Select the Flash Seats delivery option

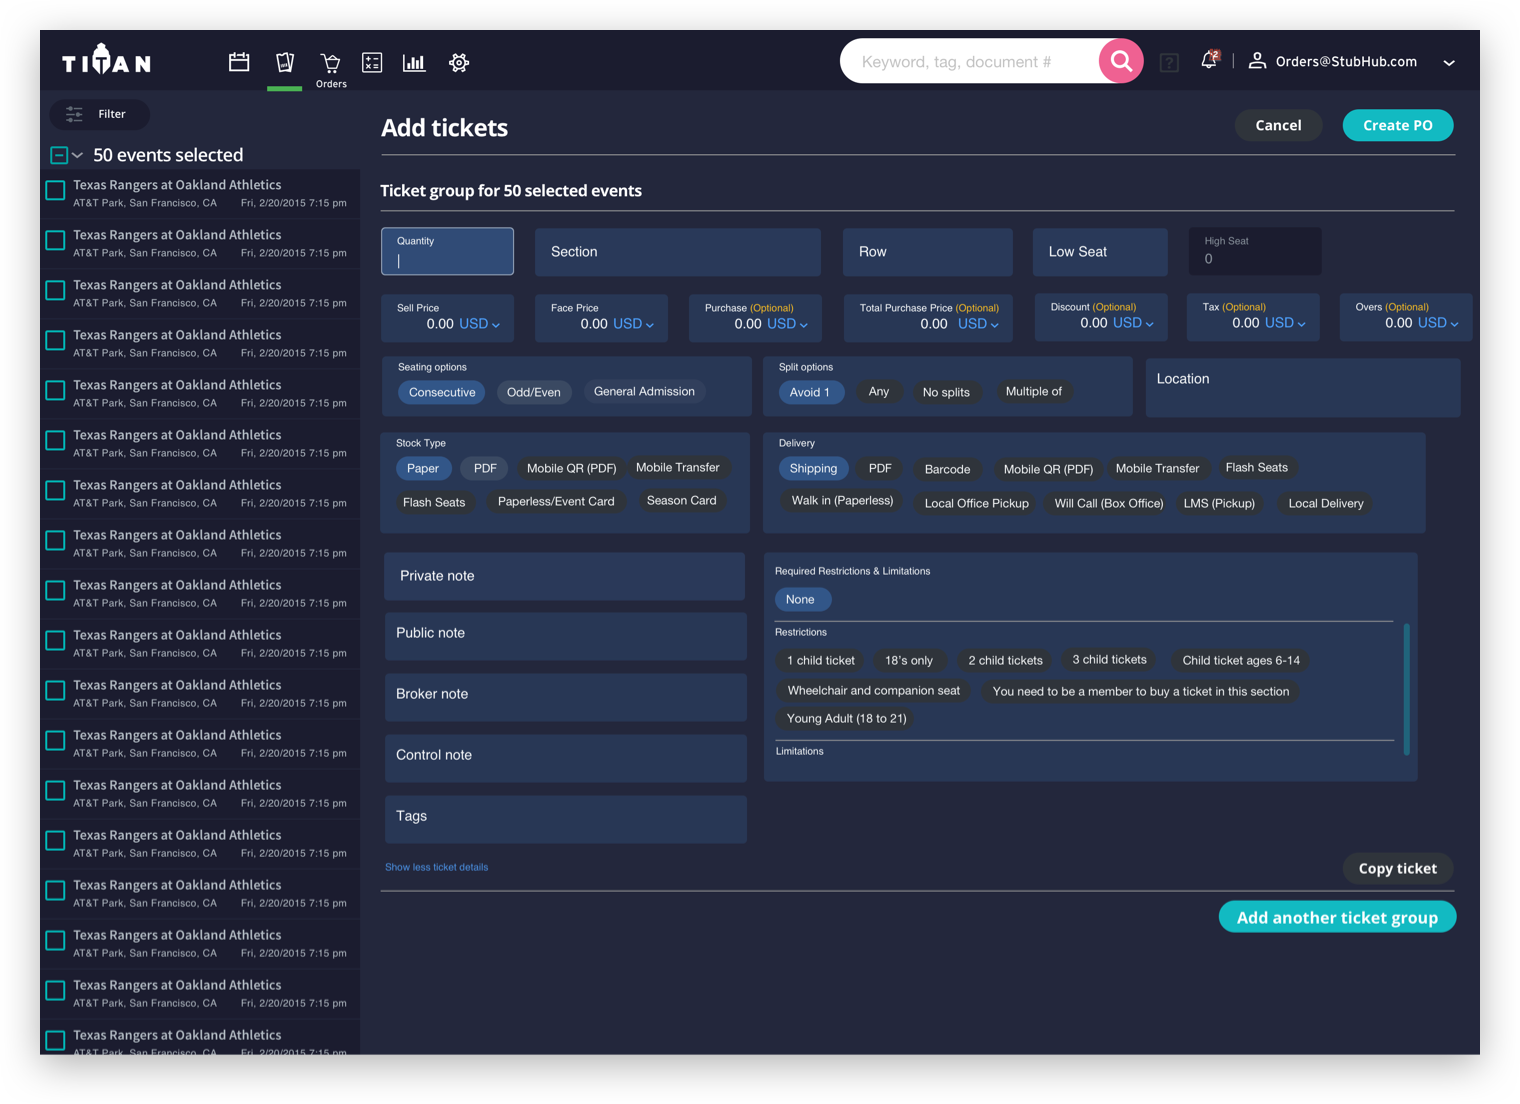[x=1256, y=467]
